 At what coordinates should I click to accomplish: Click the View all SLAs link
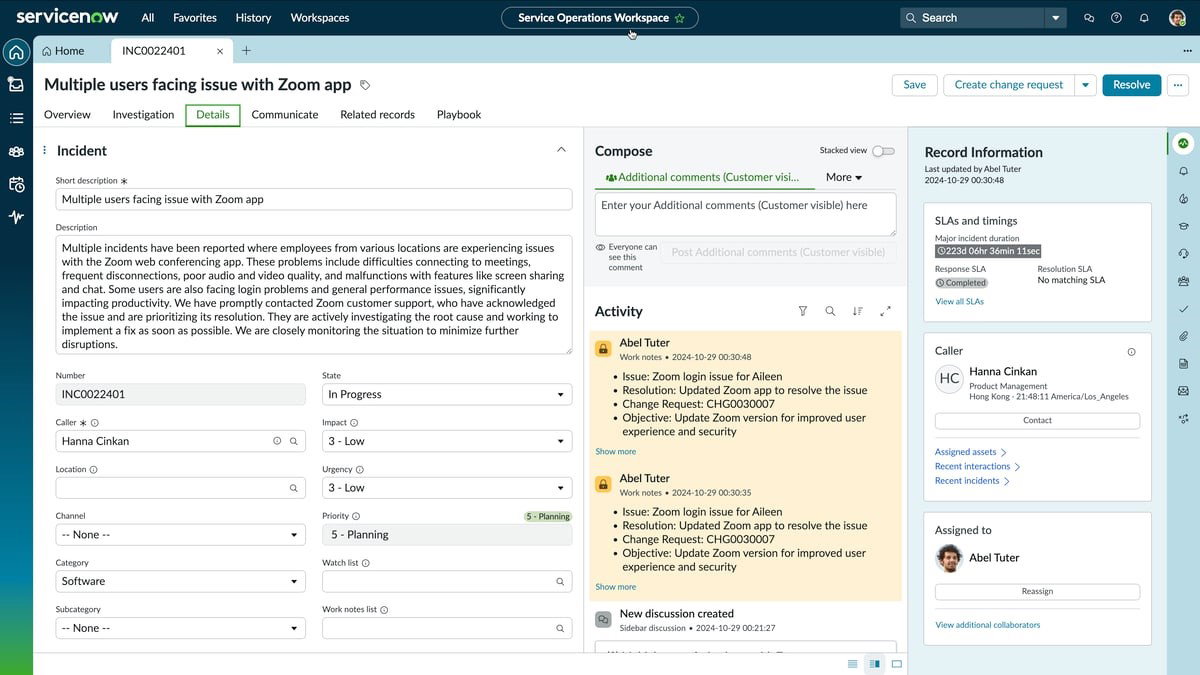point(959,301)
